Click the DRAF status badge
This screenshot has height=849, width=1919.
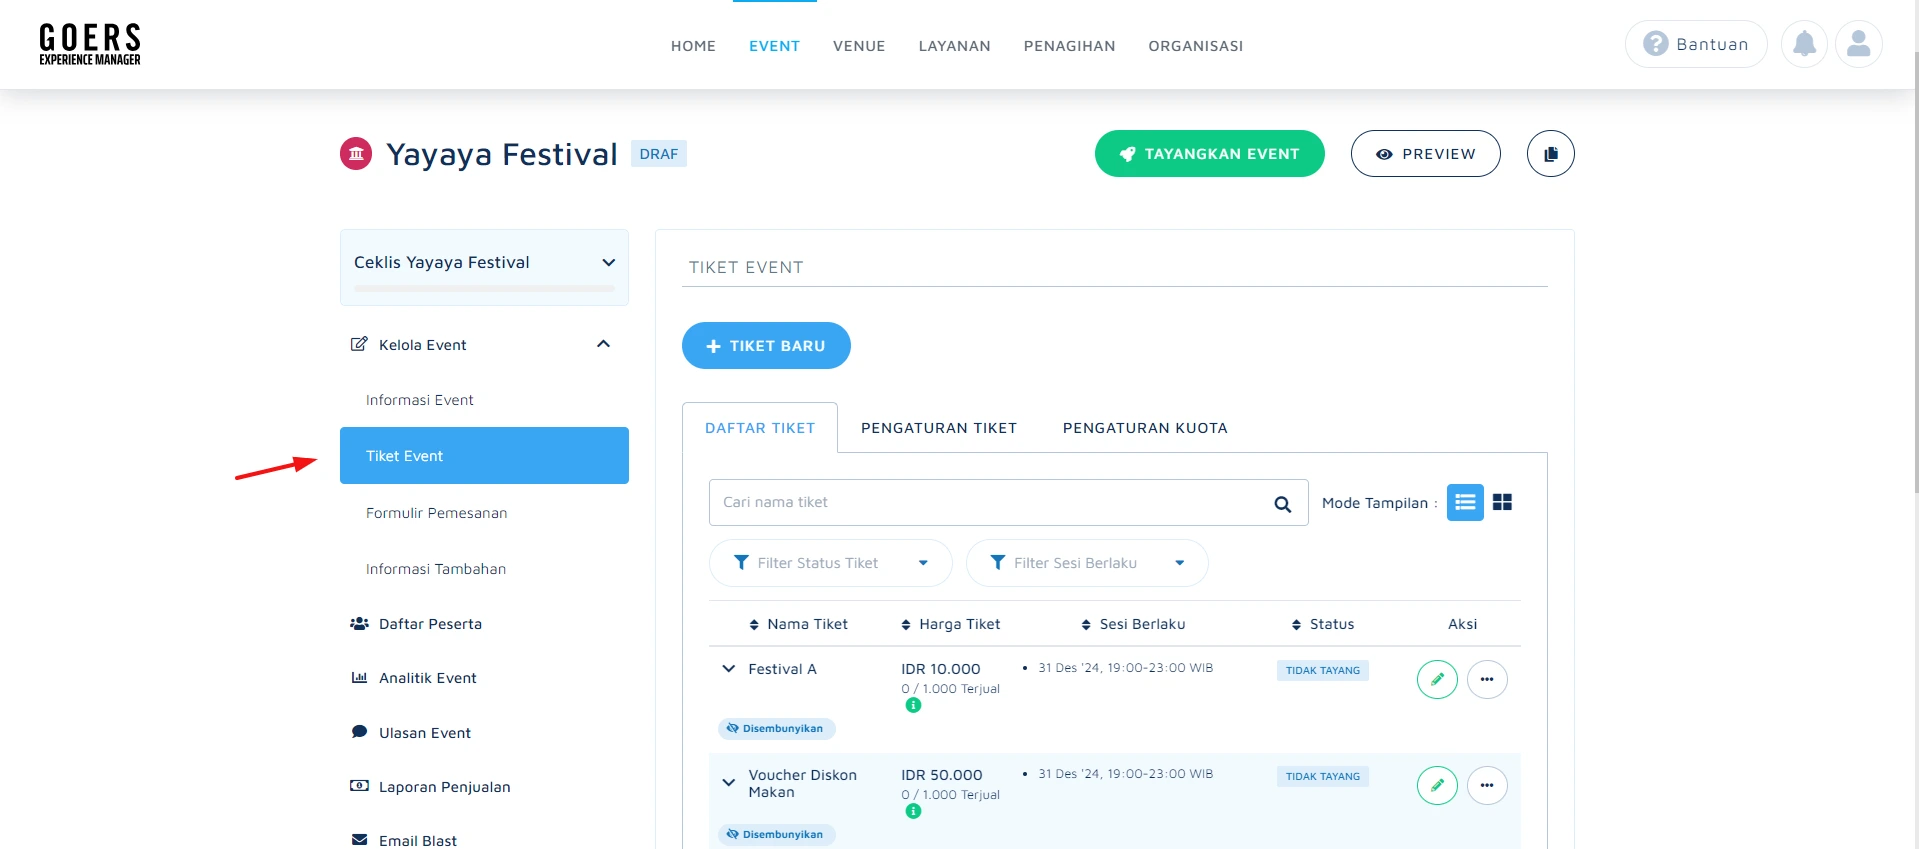coord(659,154)
